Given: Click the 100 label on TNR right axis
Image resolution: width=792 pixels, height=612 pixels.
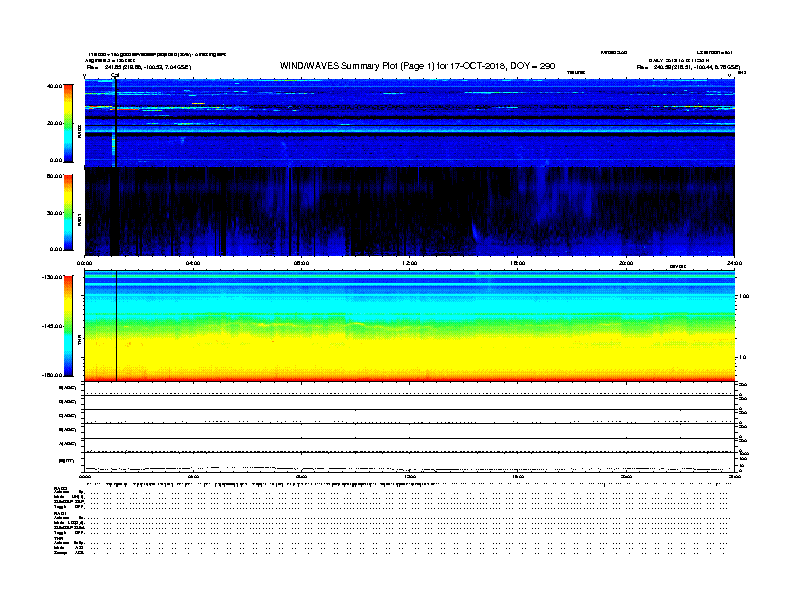Looking at the screenshot, I should [744, 296].
